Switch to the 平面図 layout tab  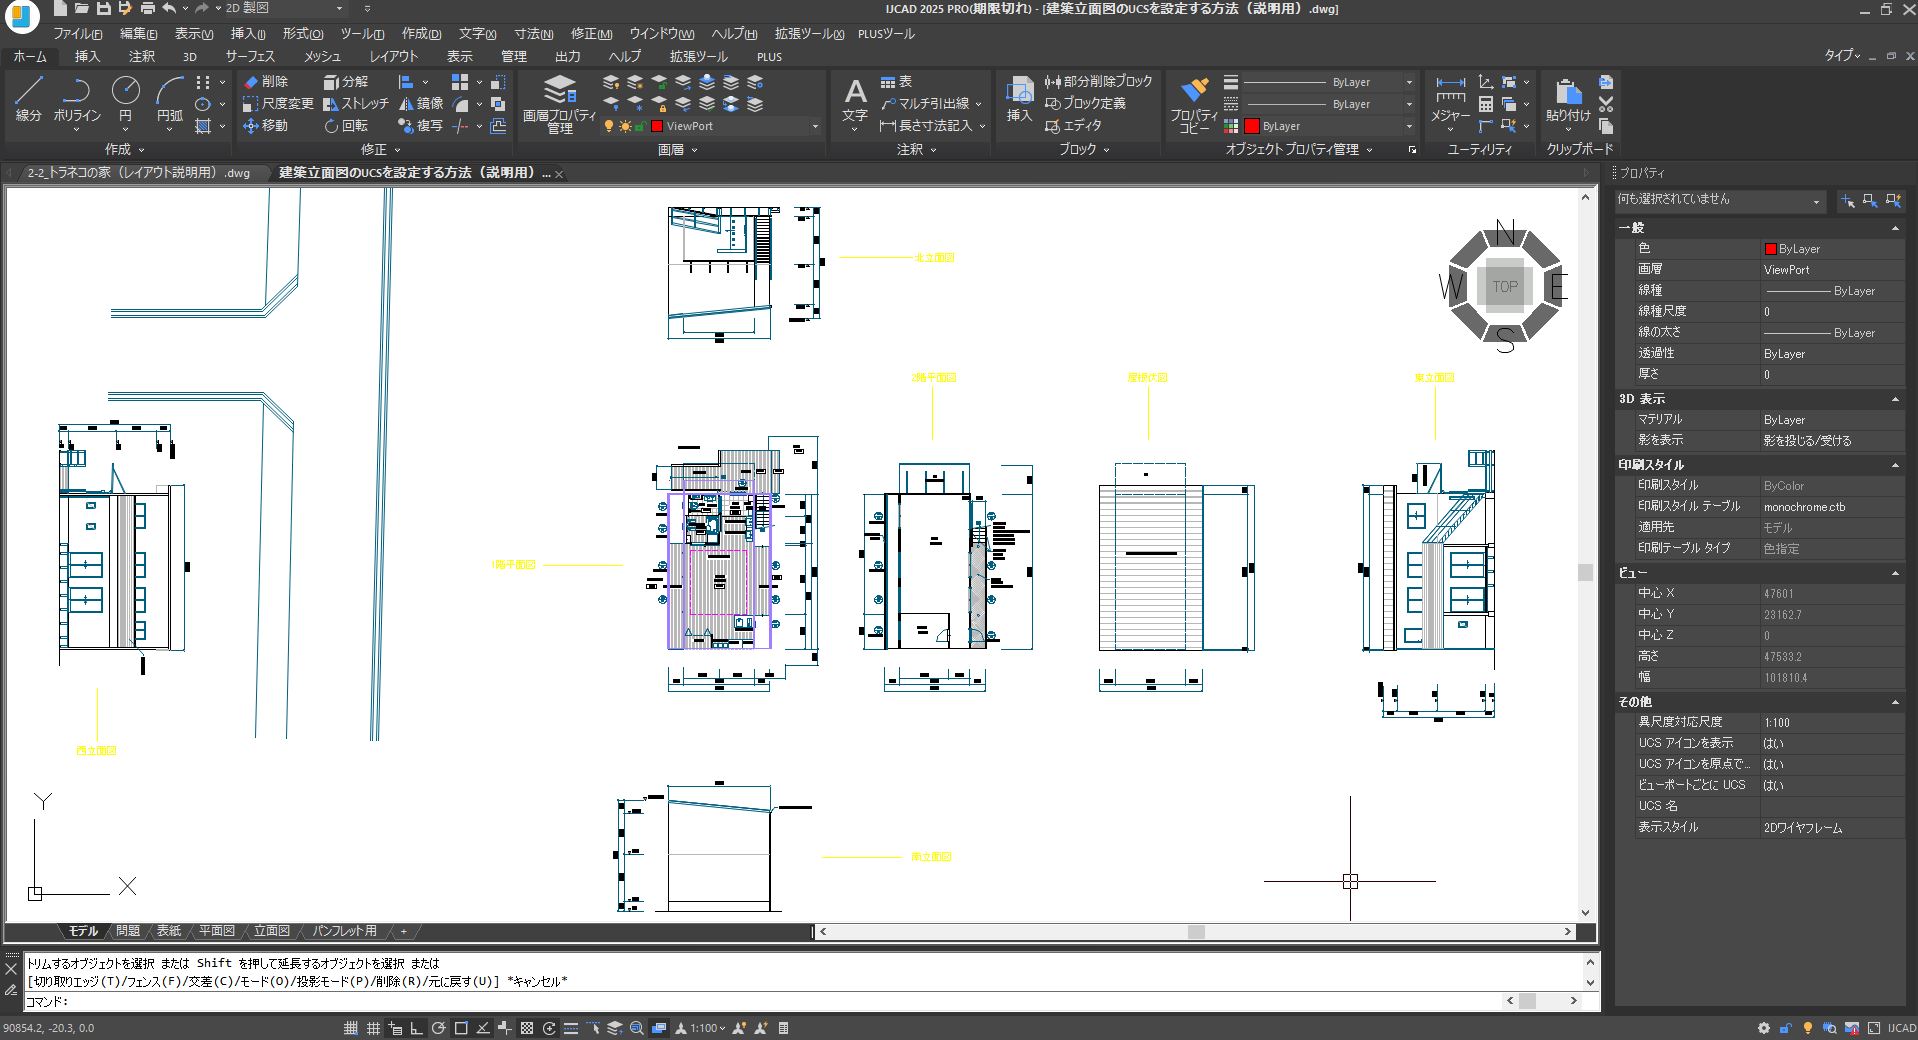(x=216, y=931)
